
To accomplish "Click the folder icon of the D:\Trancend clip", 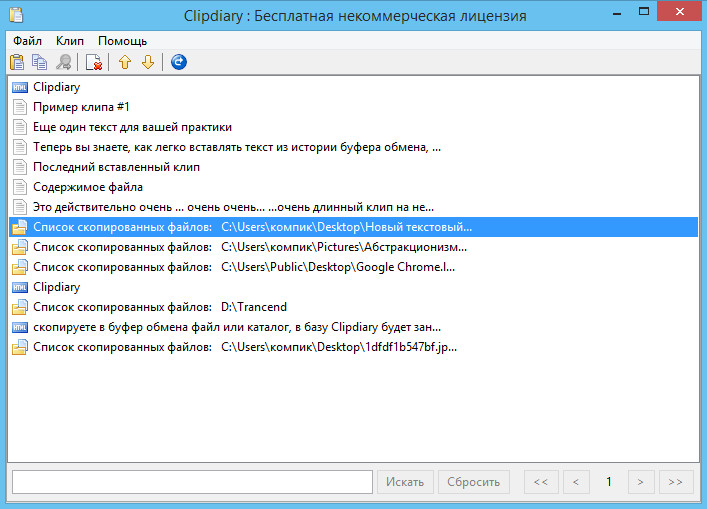I will pos(19,307).
